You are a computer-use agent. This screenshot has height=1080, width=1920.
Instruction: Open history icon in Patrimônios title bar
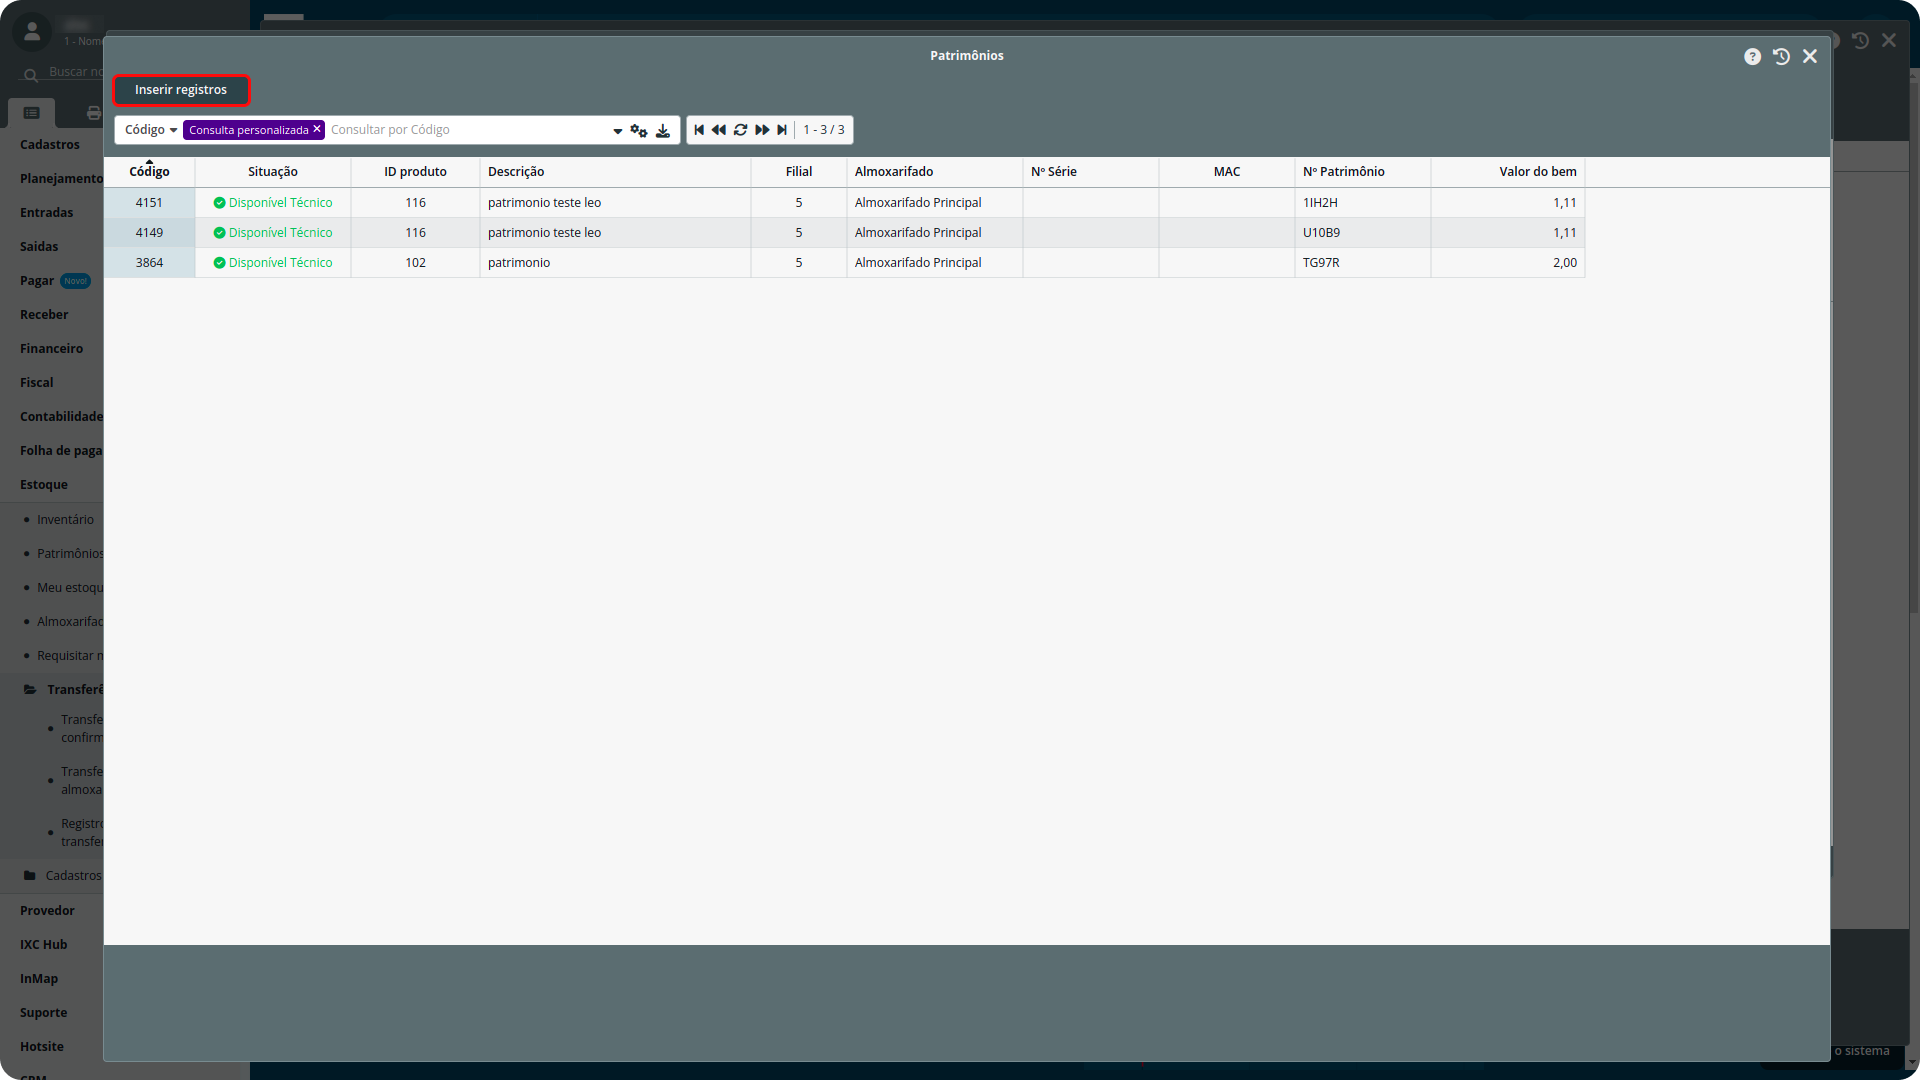1781,57
